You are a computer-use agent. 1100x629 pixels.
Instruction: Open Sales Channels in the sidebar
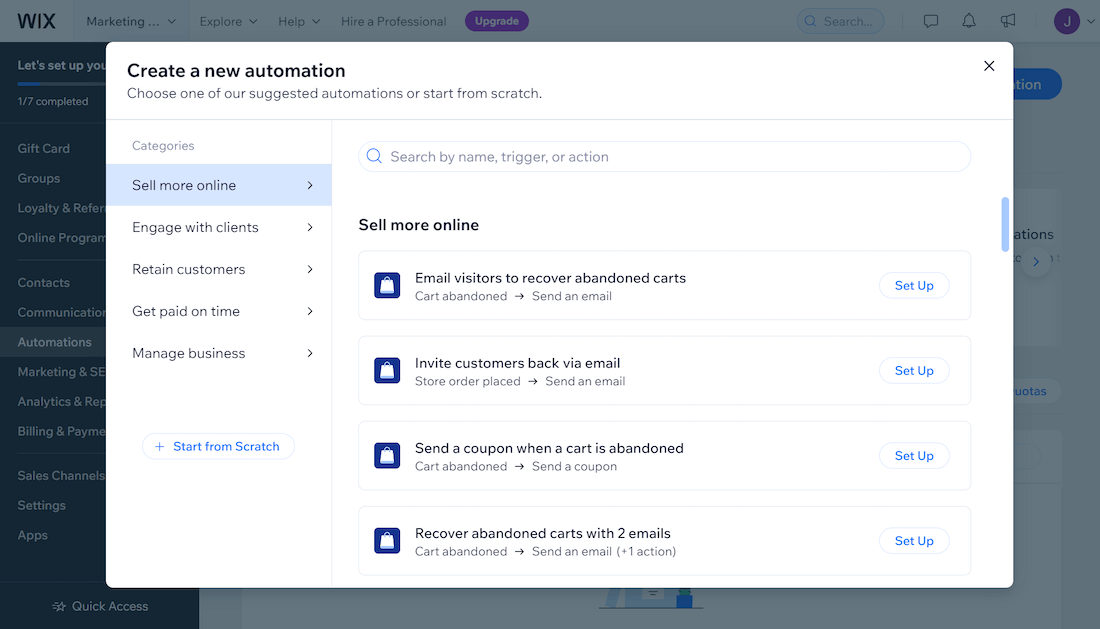tap(61, 475)
